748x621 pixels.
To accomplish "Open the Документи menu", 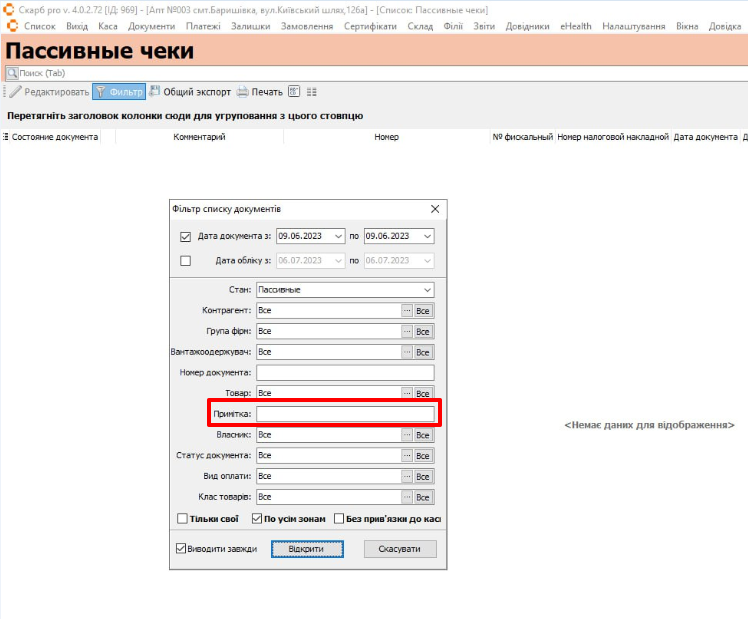I will (x=151, y=26).
